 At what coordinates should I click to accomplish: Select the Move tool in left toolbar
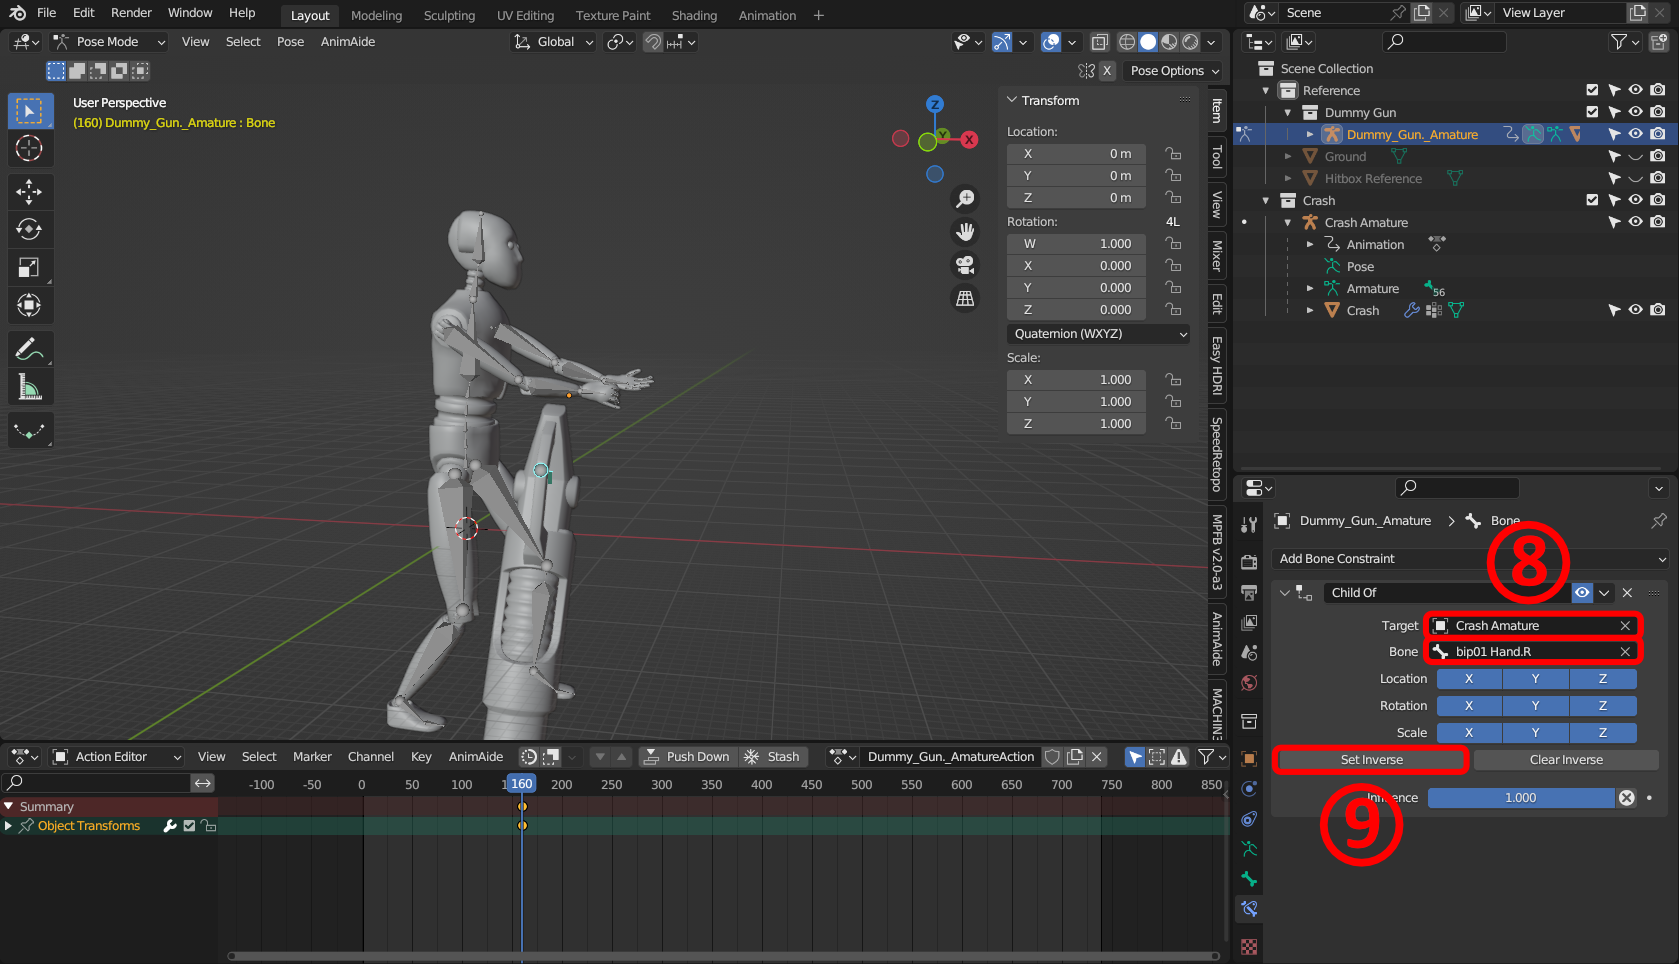29,191
